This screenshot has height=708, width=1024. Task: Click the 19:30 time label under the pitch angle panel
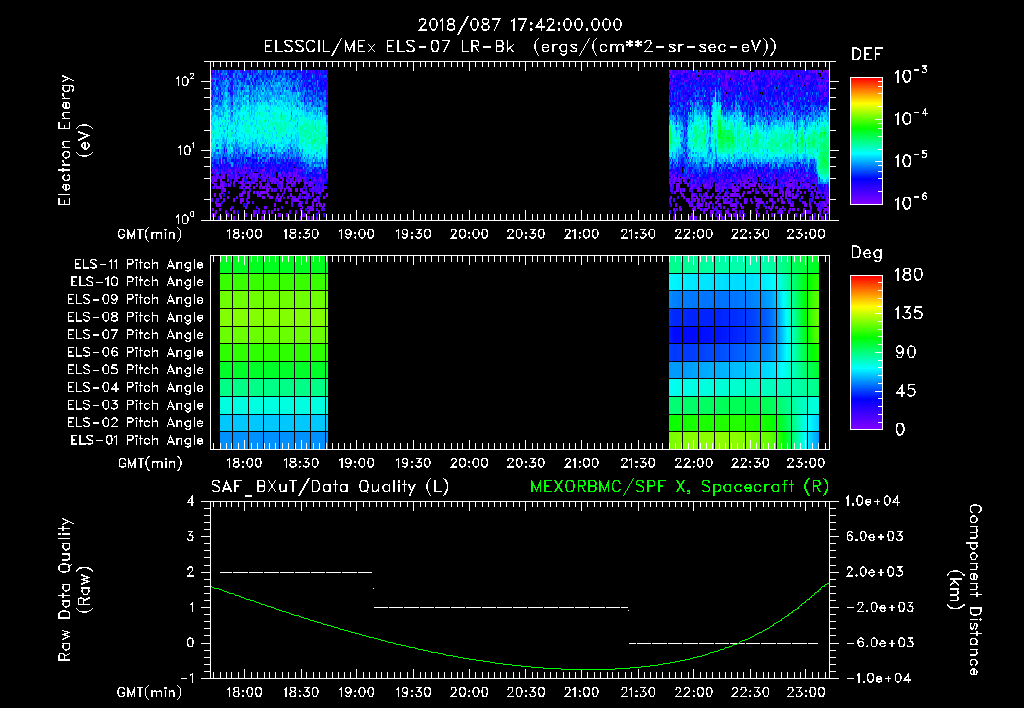(413, 463)
